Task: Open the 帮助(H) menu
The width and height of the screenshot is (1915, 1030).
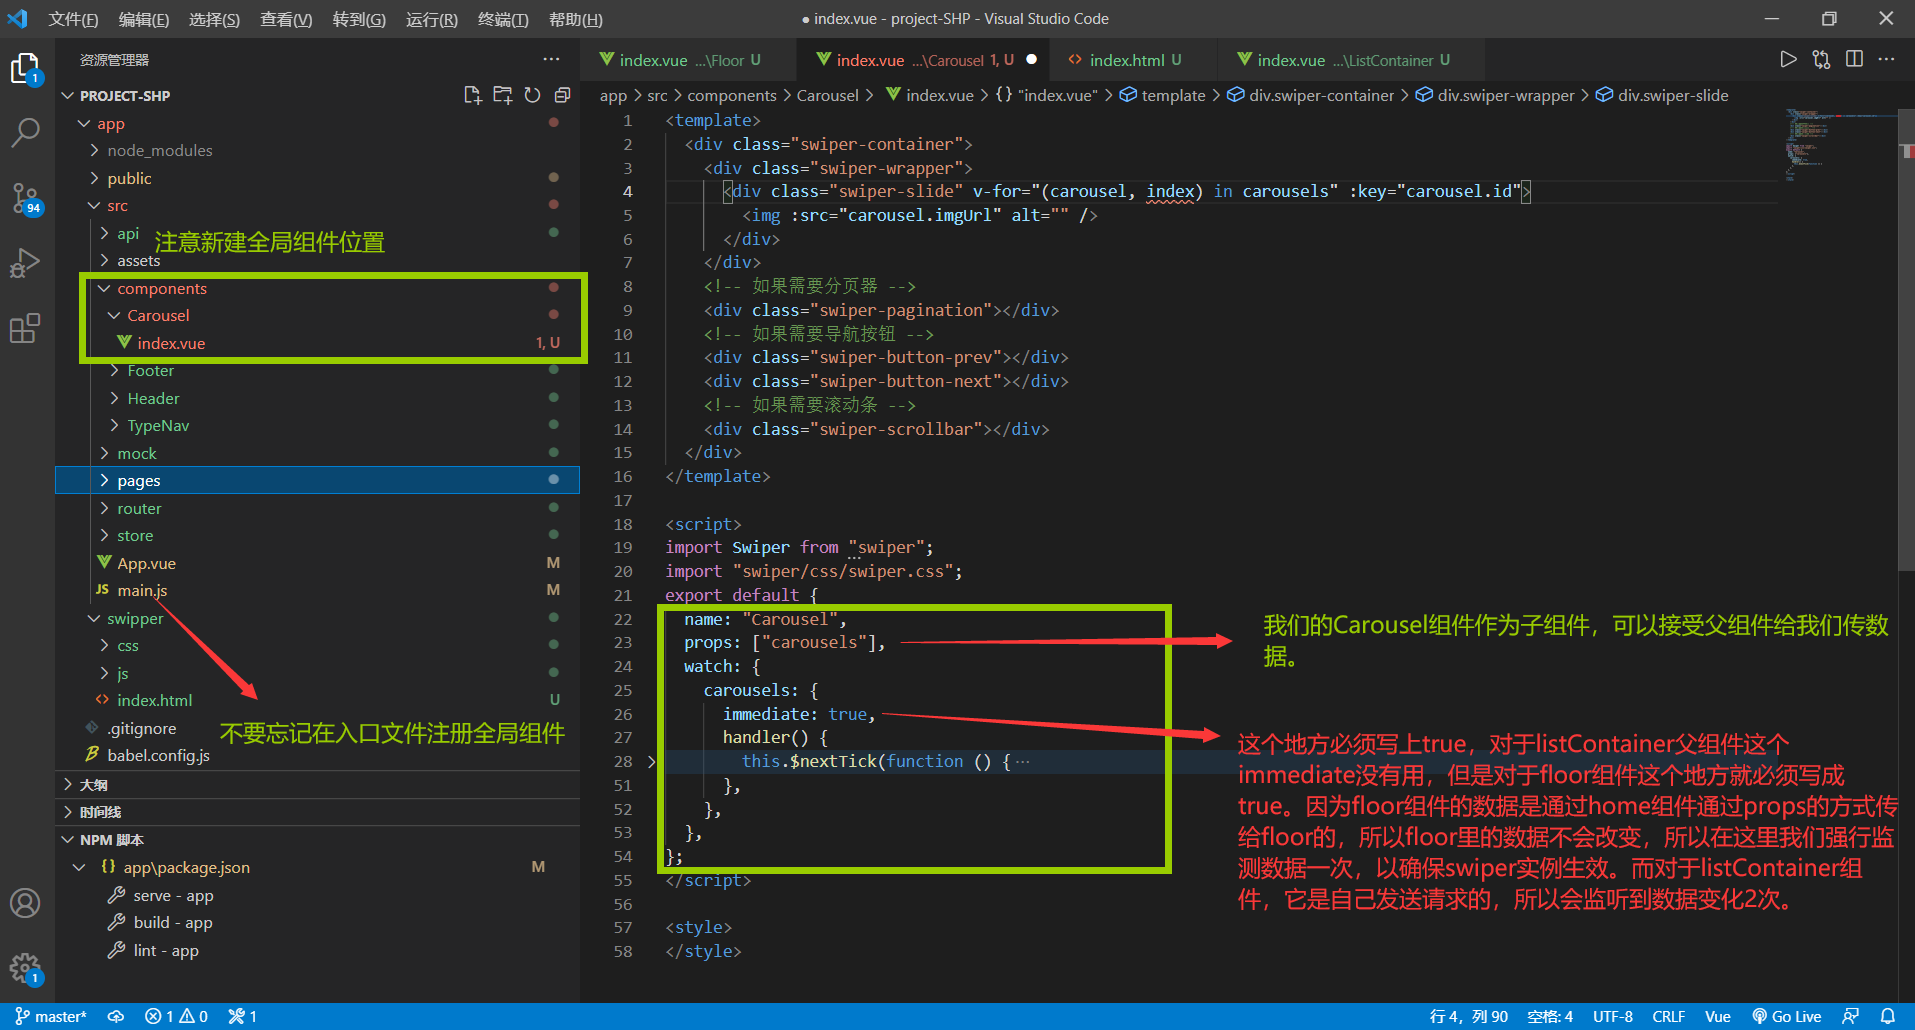Action: (x=576, y=19)
